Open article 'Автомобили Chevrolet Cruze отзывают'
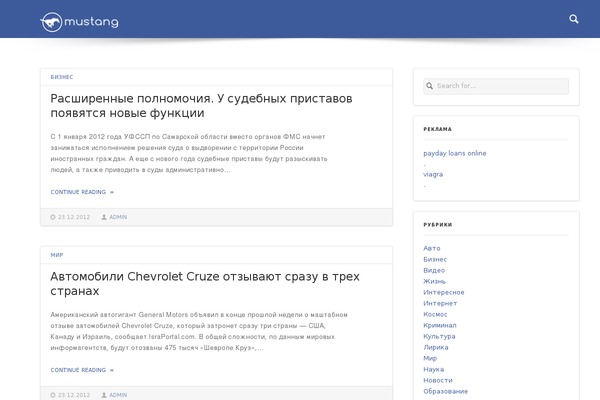 205,284
